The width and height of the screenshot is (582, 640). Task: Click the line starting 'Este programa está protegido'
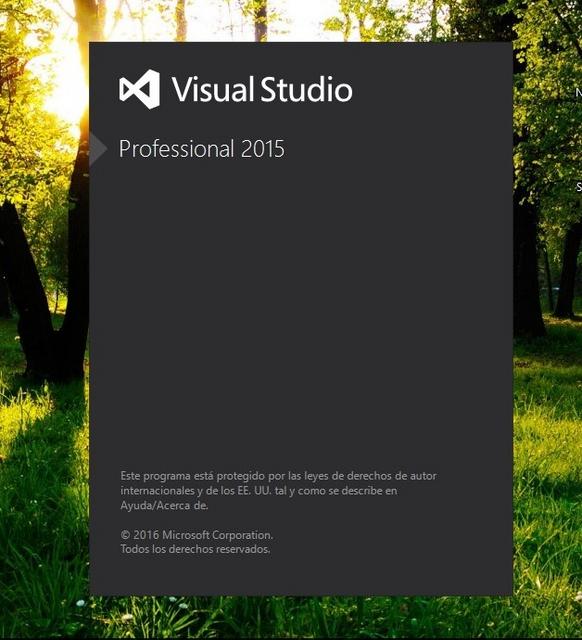pyautogui.click(x=278, y=476)
